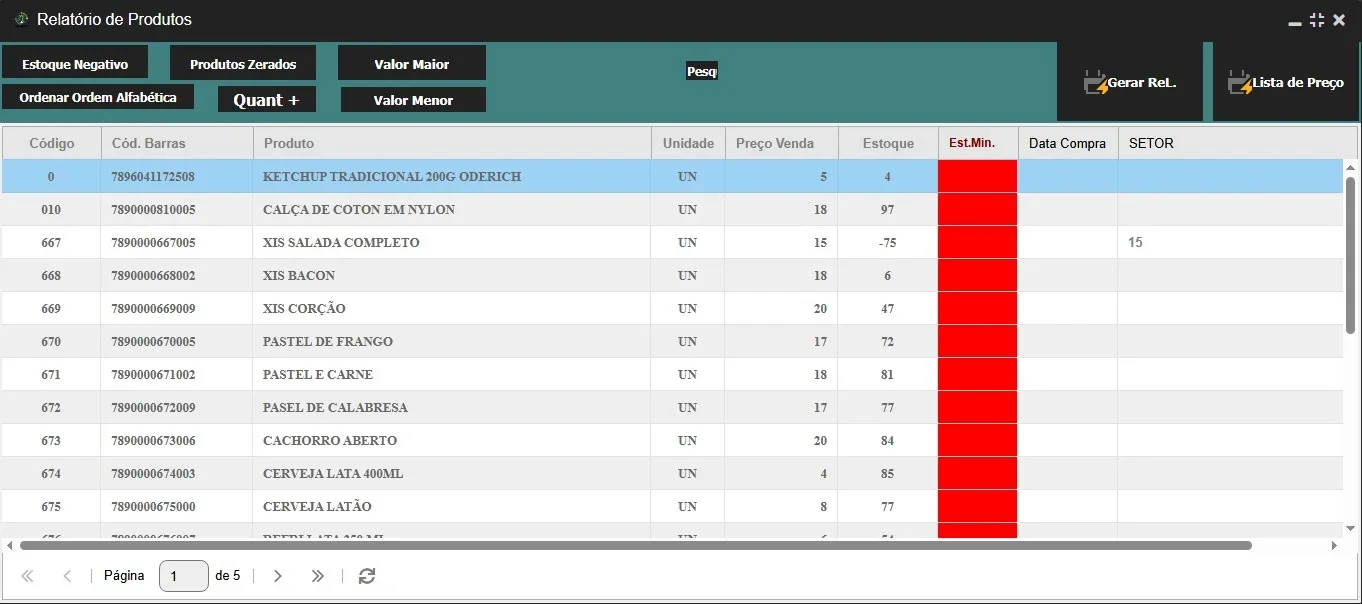Image resolution: width=1362 pixels, height=604 pixels.
Task: Click stock value -75 cell
Action: [888, 242]
